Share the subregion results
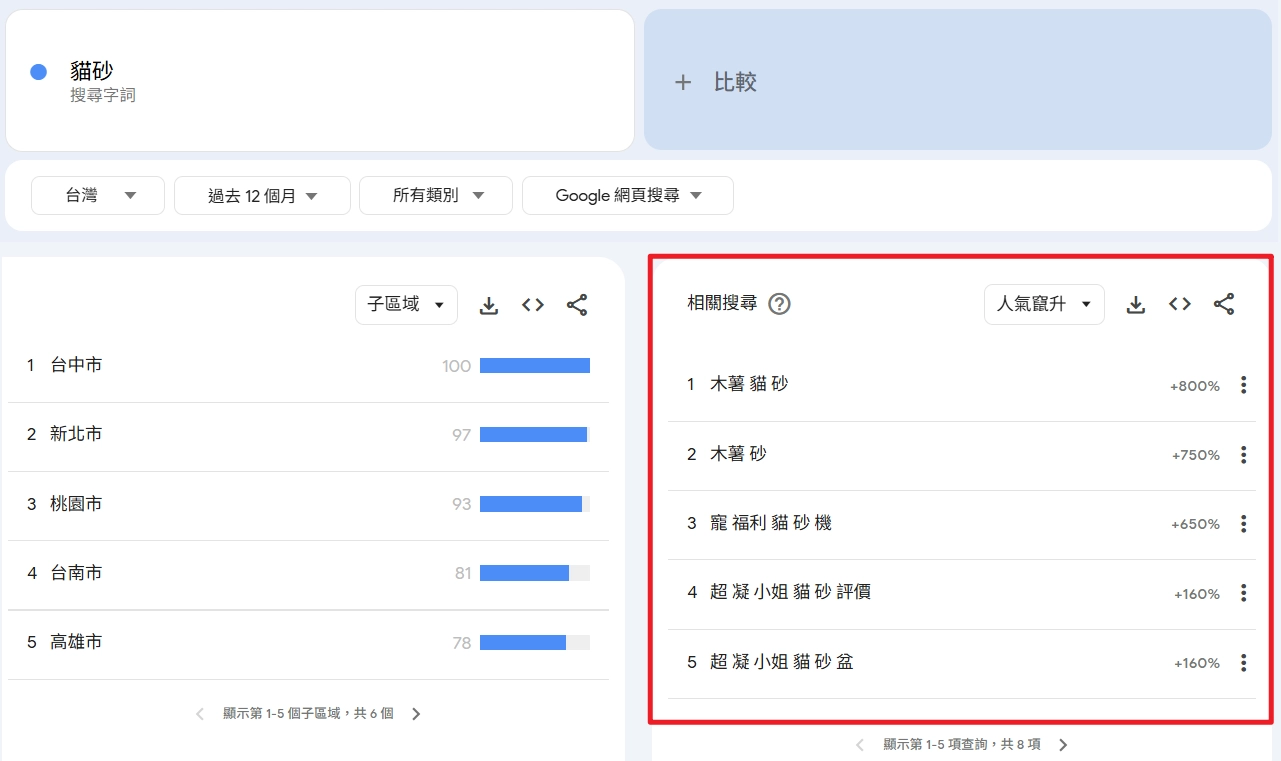The width and height of the screenshot is (1281, 761). [x=577, y=305]
